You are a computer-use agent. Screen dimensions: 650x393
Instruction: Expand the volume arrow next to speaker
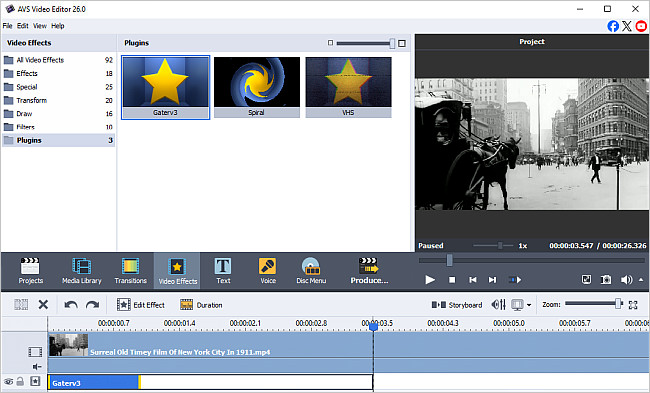641,280
